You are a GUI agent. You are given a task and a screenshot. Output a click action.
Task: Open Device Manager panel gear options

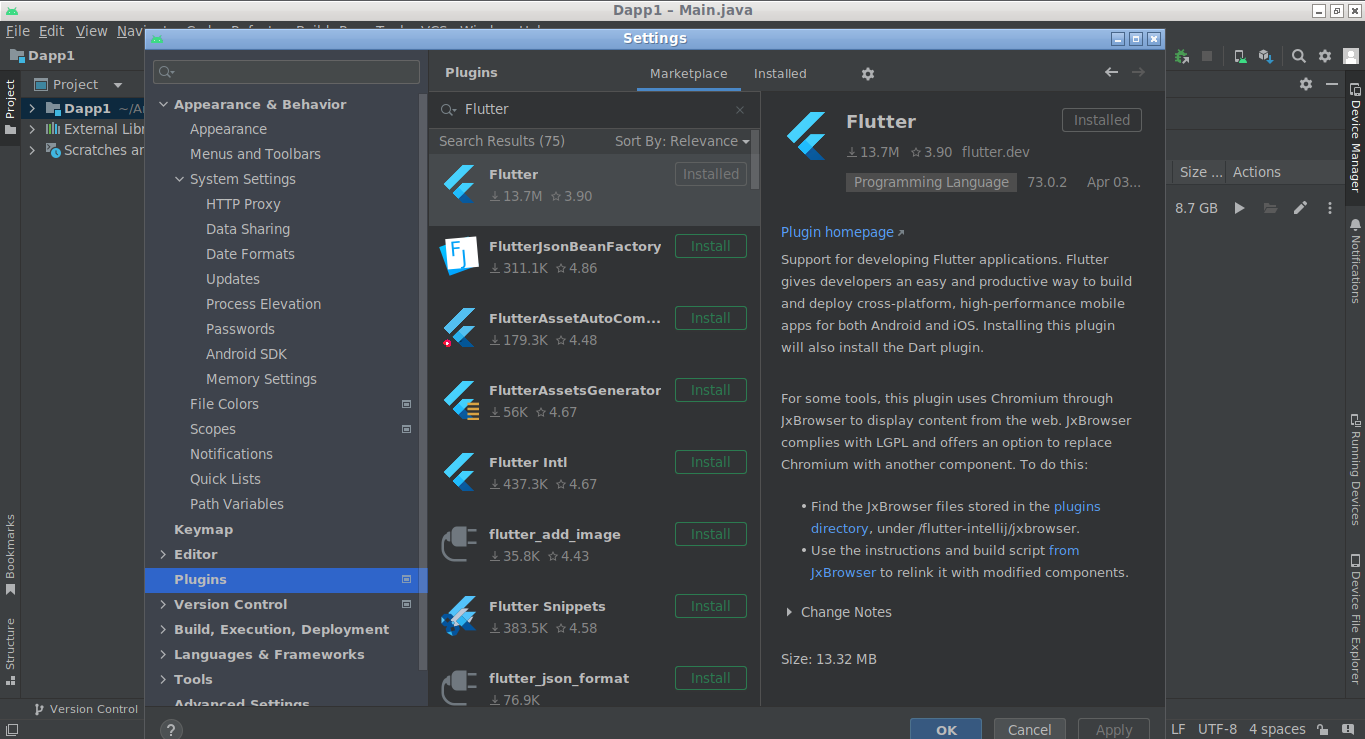tap(1306, 84)
